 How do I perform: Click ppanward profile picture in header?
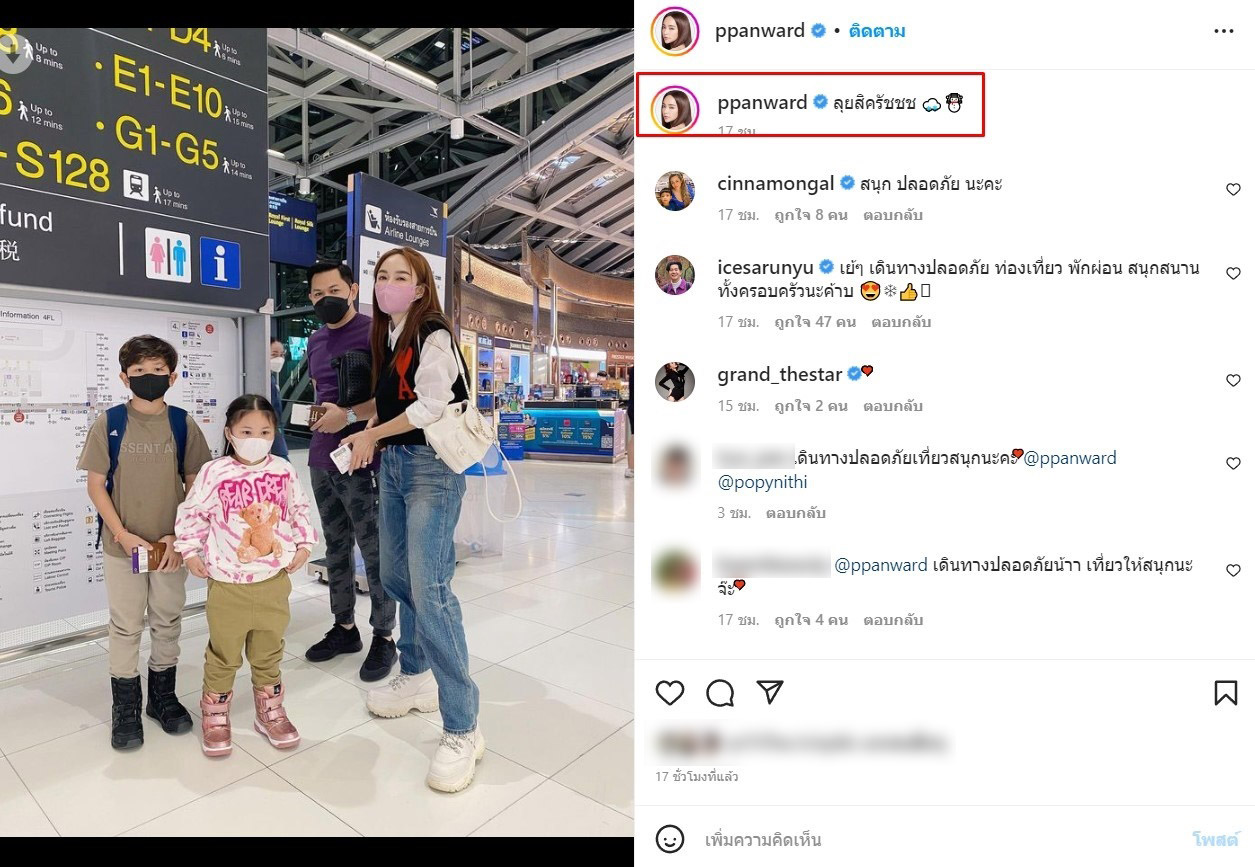click(674, 31)
